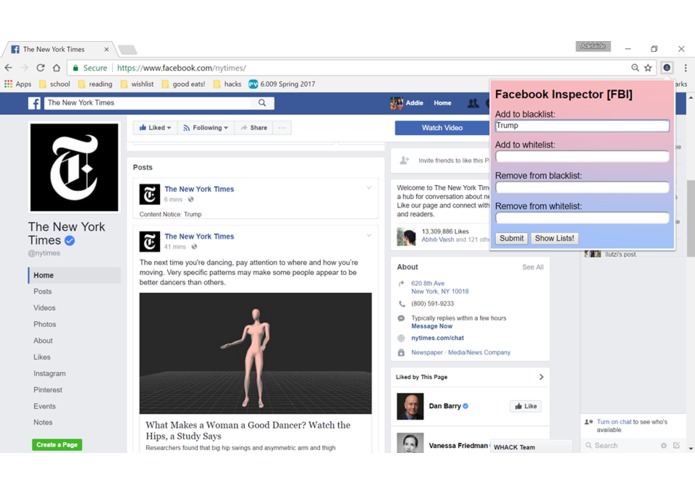Select Instagram in the page sidebar
Image resolution: width=695 pixels, height=494 pixels.
click(x=50, y=373)
